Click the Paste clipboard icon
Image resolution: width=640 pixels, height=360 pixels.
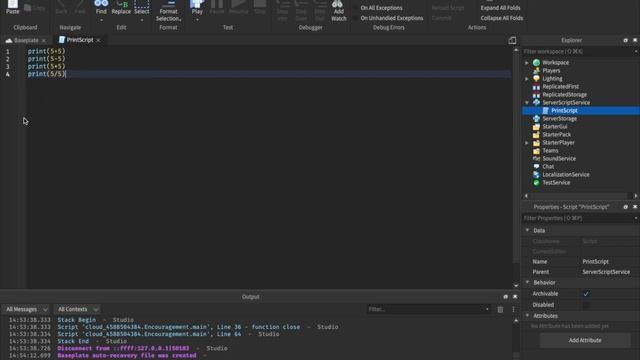tap(13, 5)
